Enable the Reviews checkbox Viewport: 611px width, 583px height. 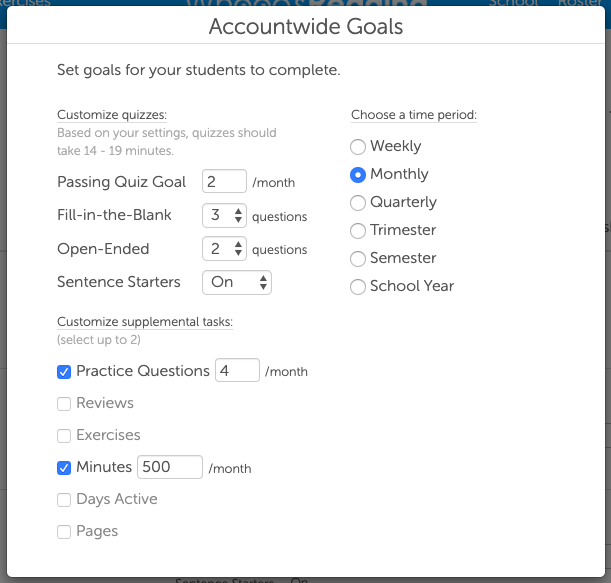[x=64, y=403]
